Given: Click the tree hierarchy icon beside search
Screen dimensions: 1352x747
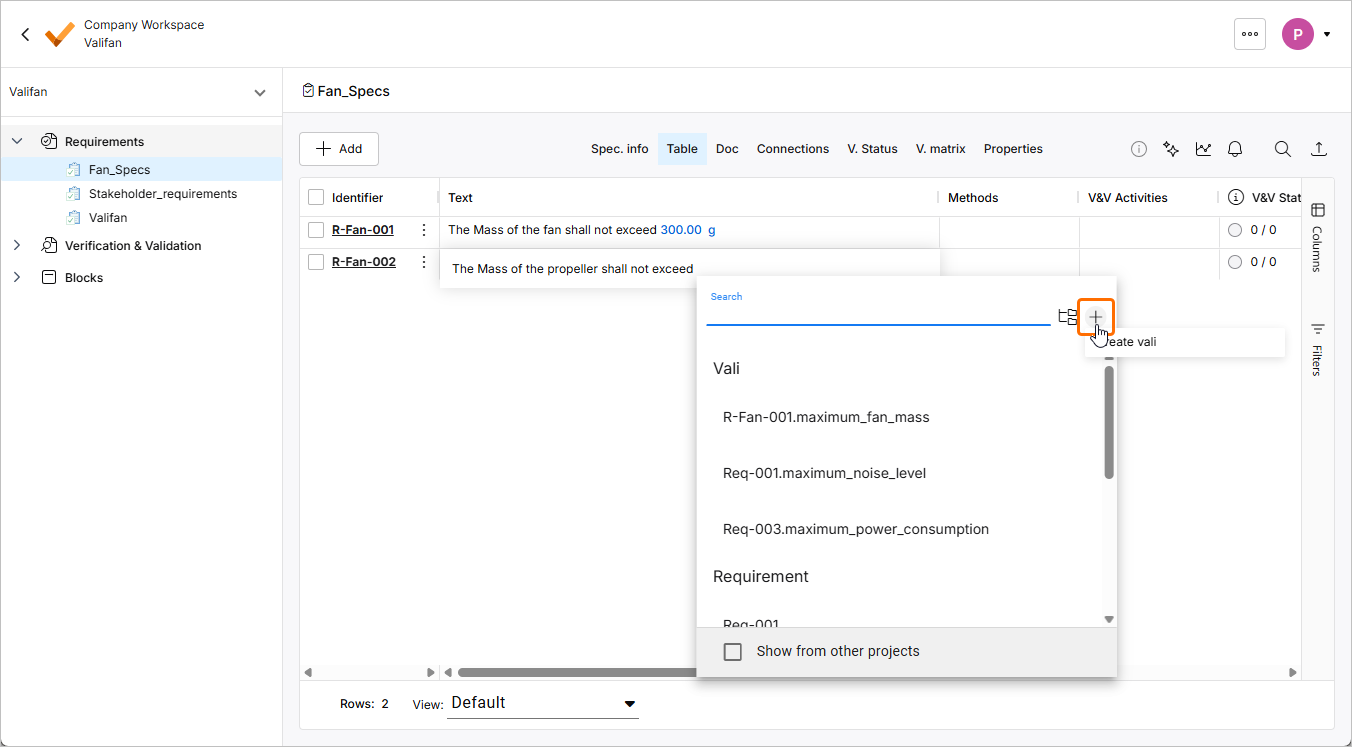Looking at the screenshot, I should (1067, 316).
